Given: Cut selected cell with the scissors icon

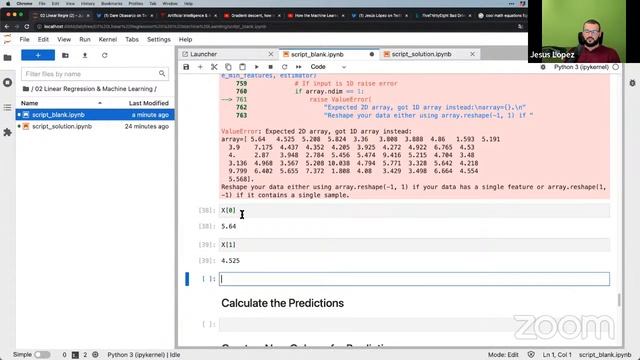Looking at the screenshot, I should 214,67.
